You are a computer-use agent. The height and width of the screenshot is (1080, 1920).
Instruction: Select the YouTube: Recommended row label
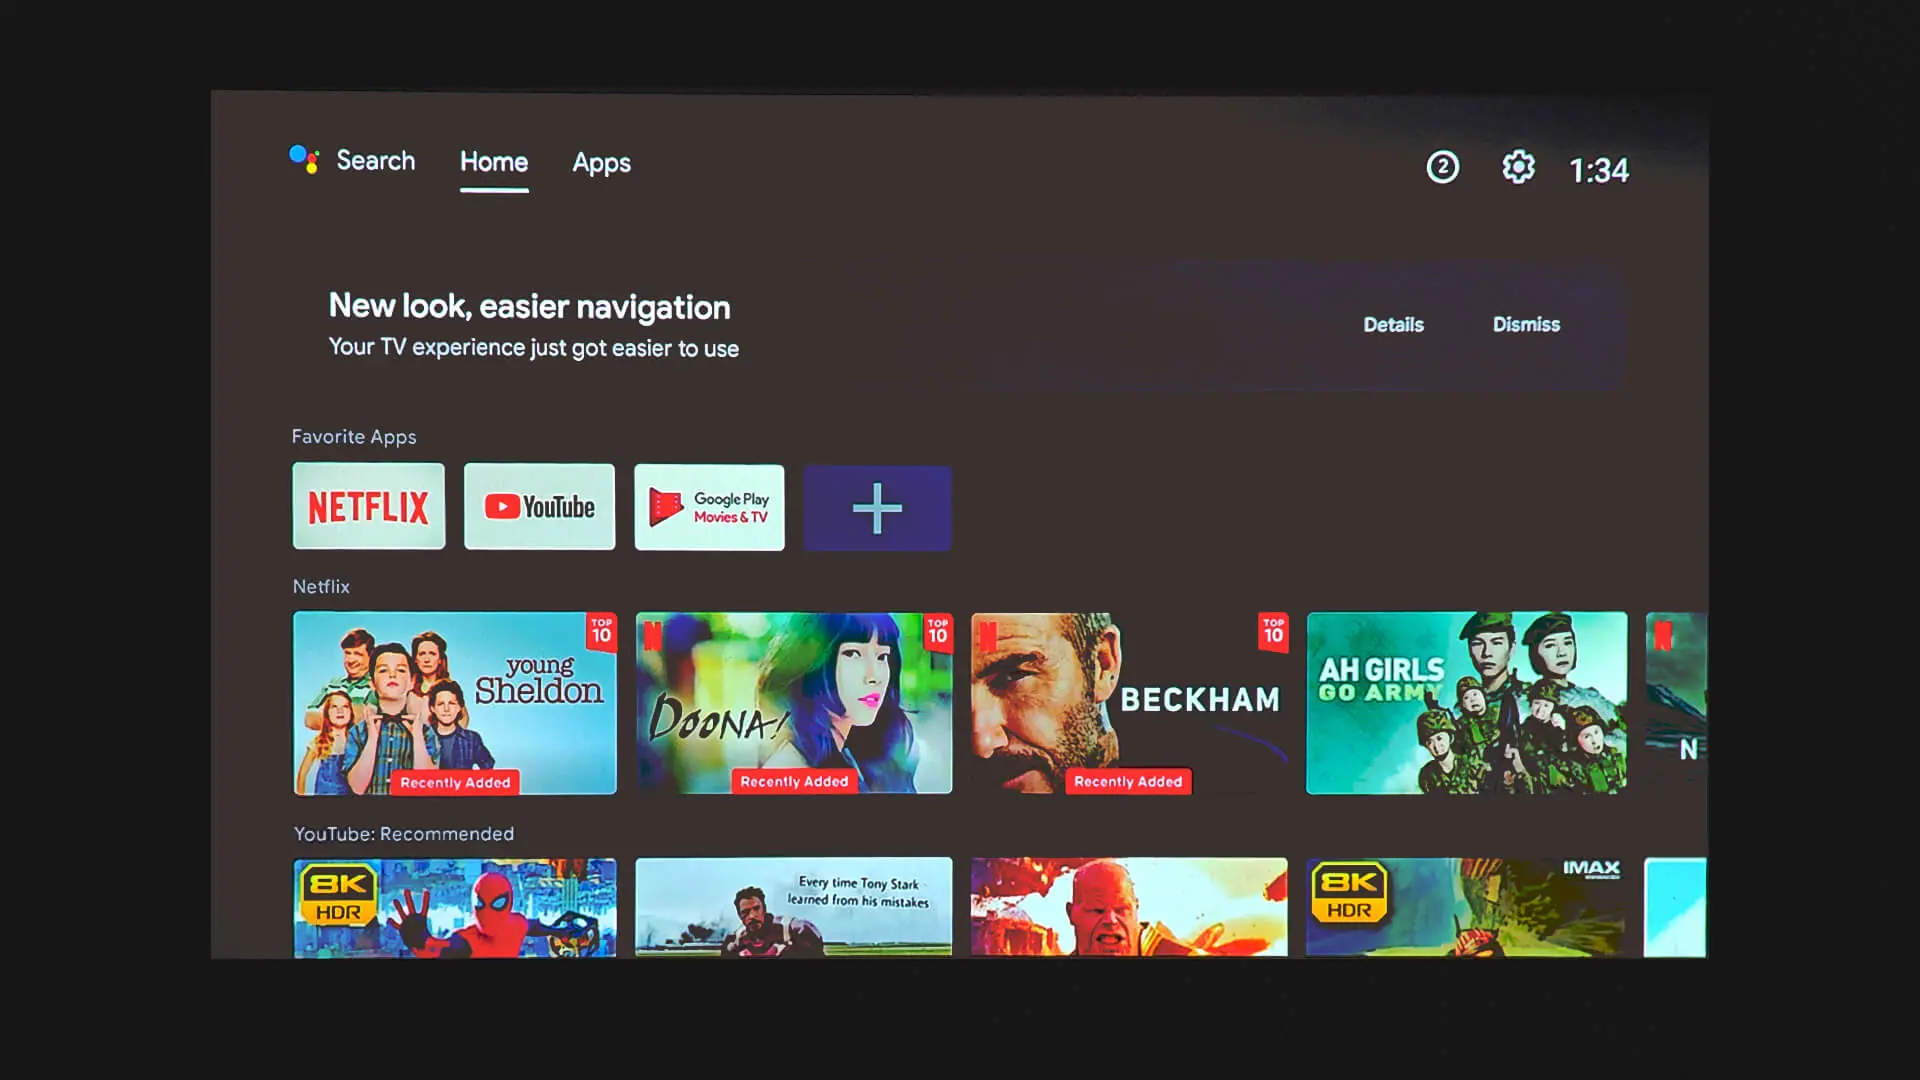[x=404, y=834]
